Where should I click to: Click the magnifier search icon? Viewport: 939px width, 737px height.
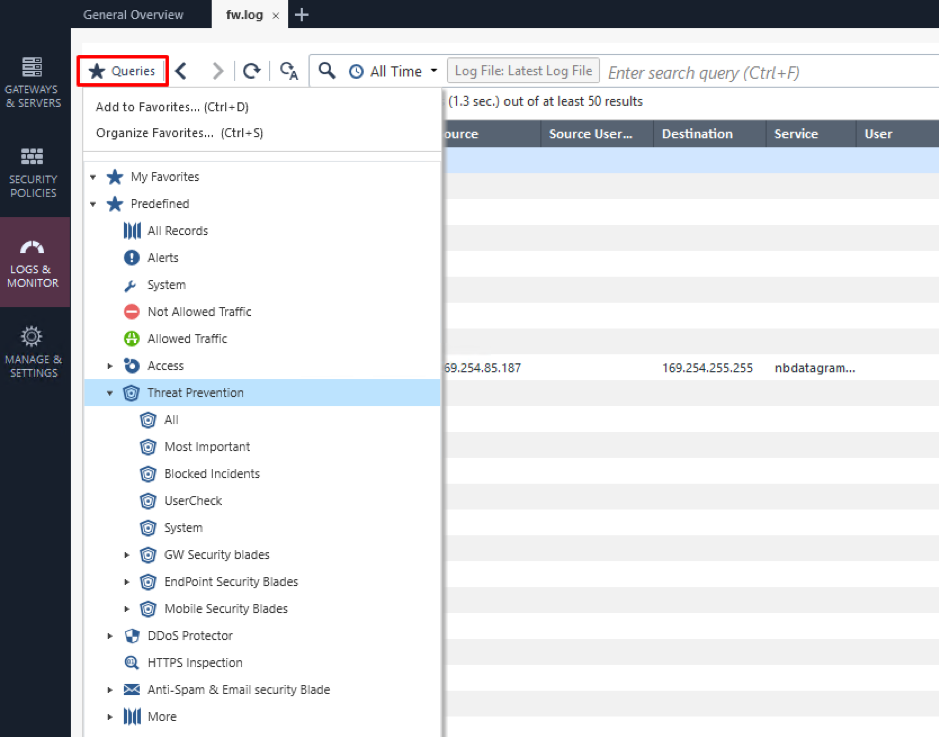click(x=327, y=71)
